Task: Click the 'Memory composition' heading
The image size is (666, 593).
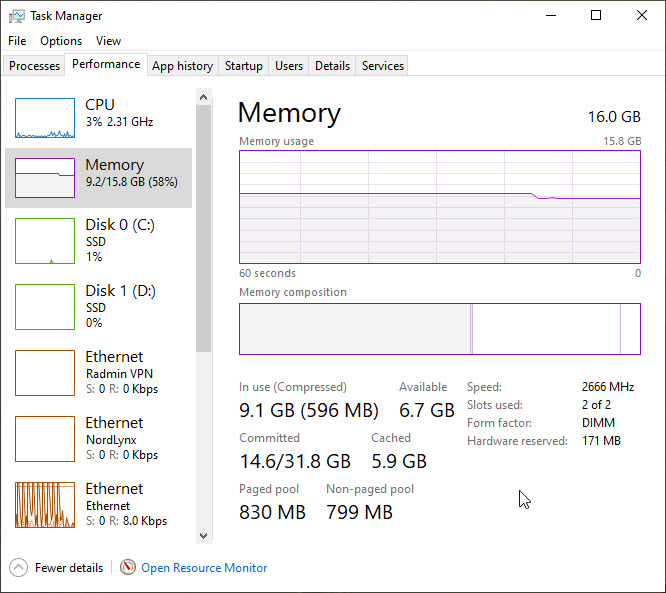Action: click(x=293, y=292)
